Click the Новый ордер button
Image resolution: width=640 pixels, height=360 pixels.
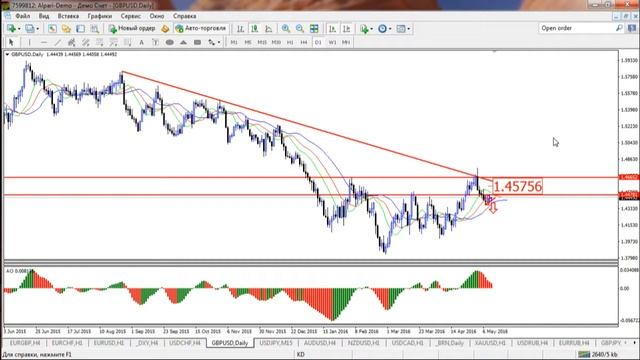(x=132, y=29)
